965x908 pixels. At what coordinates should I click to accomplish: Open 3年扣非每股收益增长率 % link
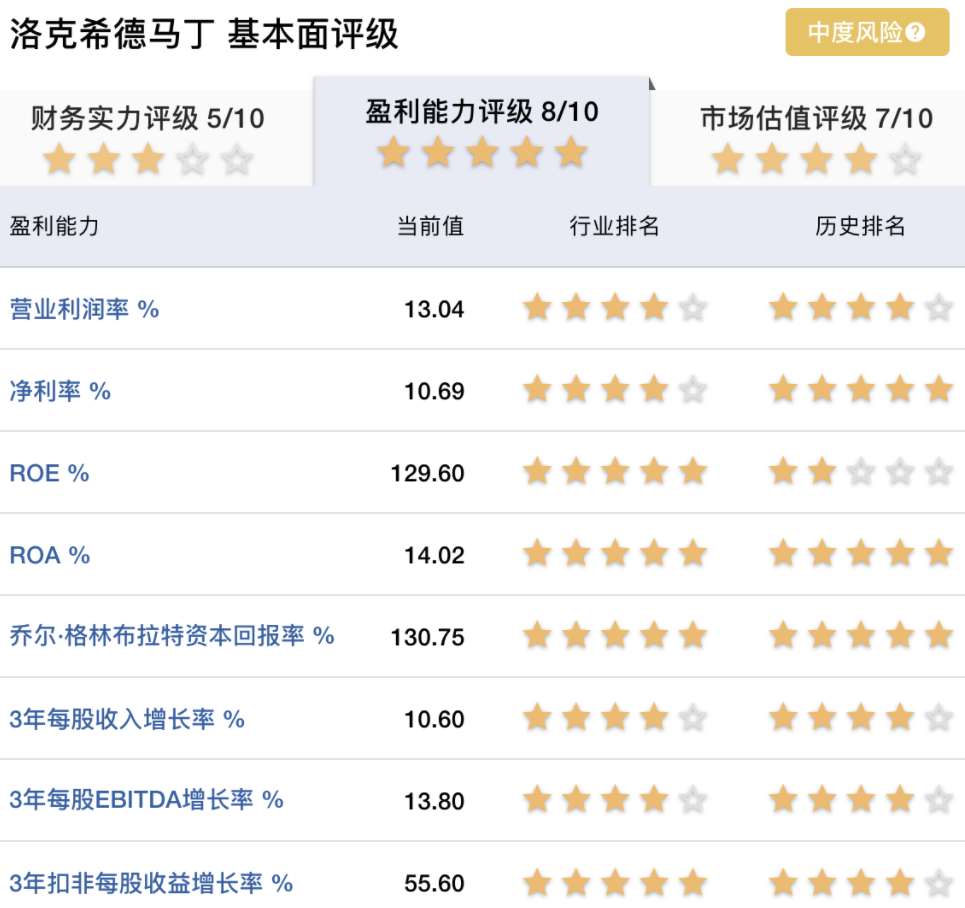151,883
